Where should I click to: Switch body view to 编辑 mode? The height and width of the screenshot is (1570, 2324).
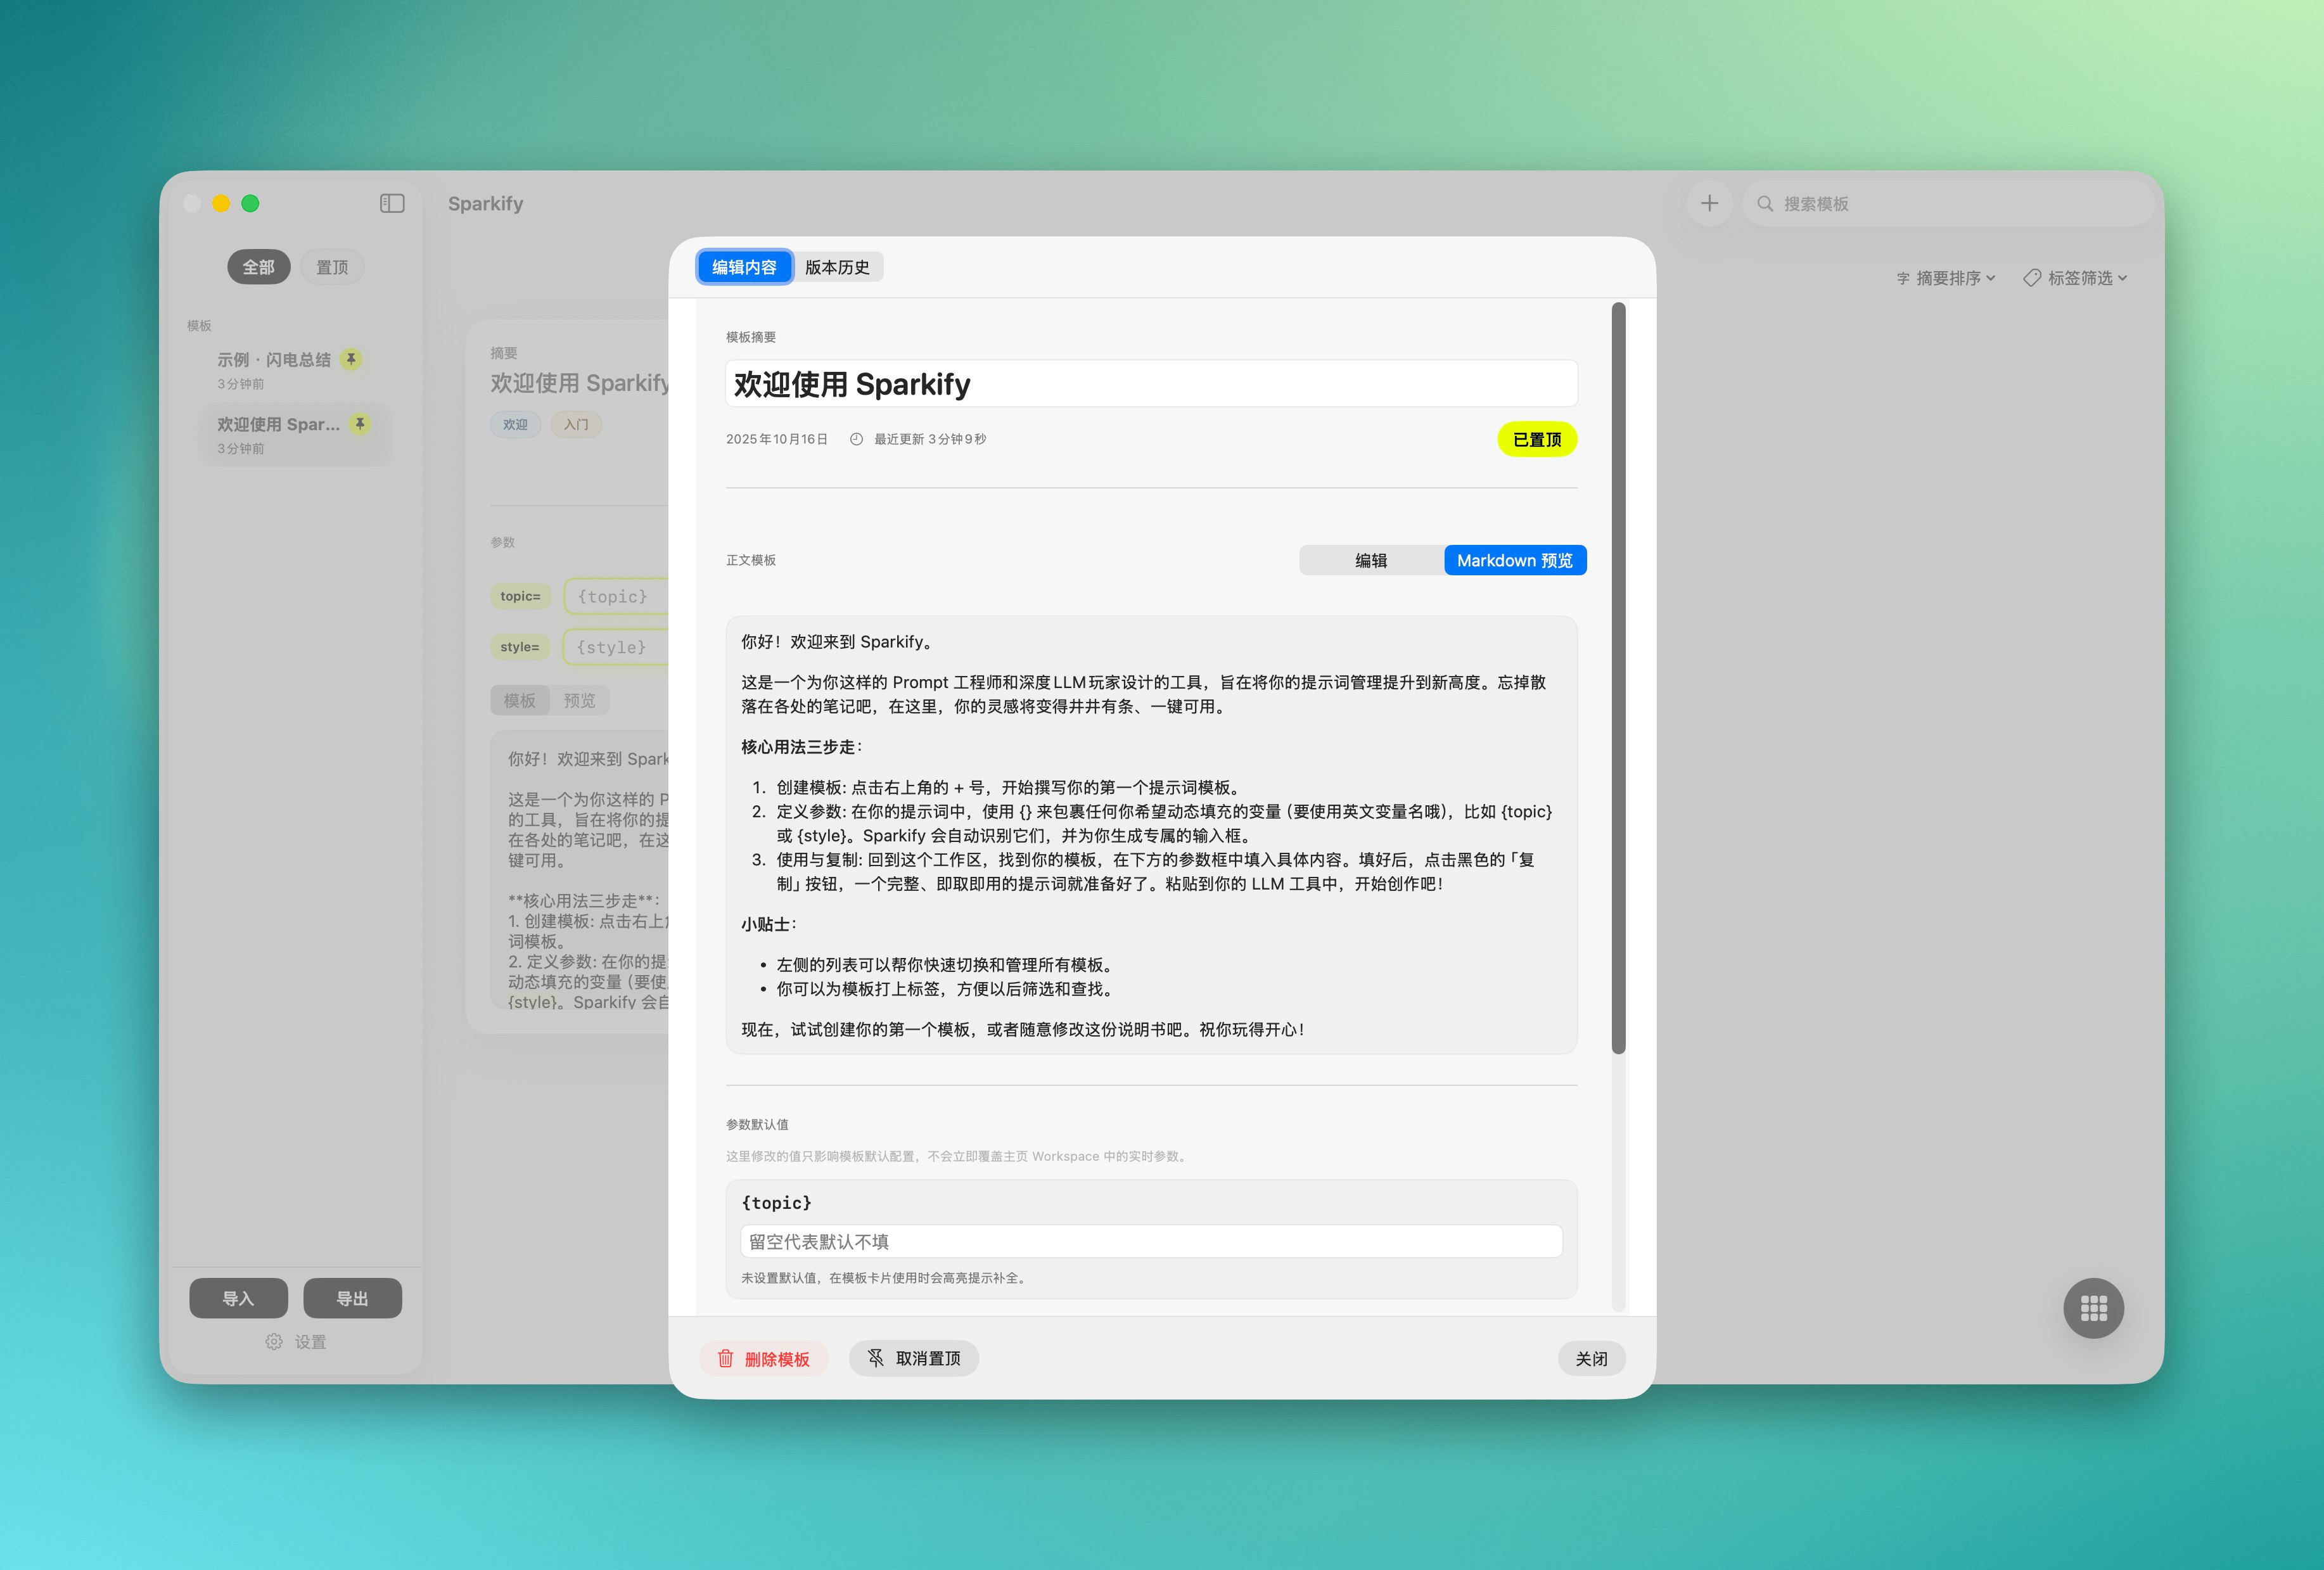coord(1371,561)
